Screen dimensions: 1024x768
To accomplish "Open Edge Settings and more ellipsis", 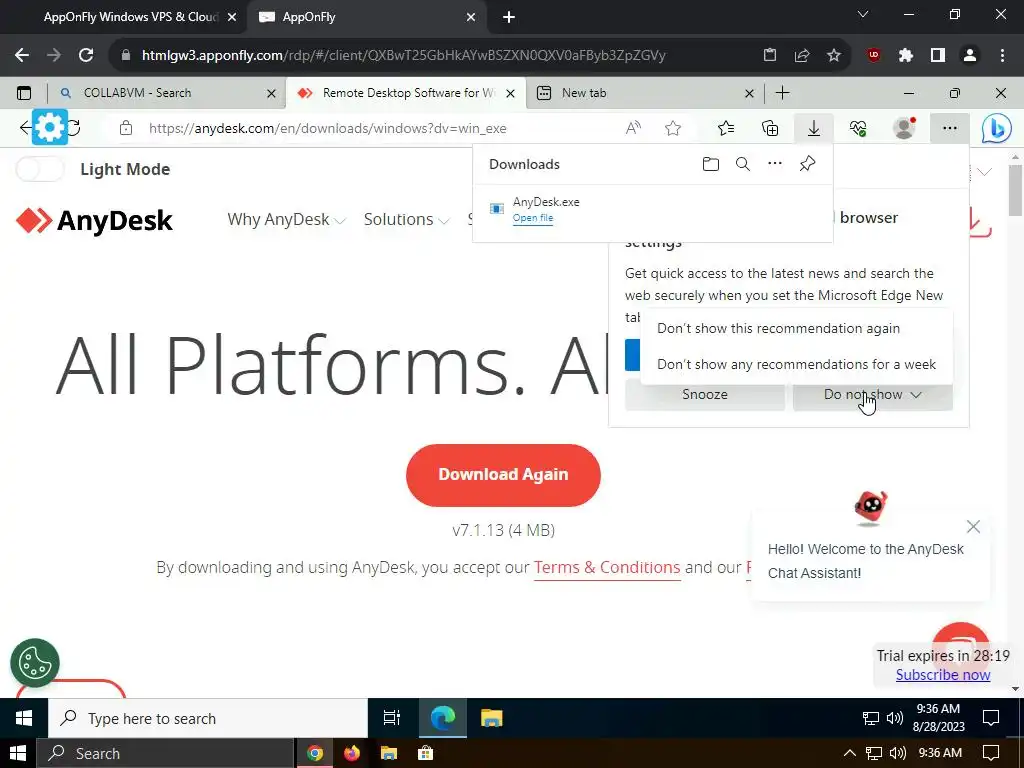I will coord(950,129).
